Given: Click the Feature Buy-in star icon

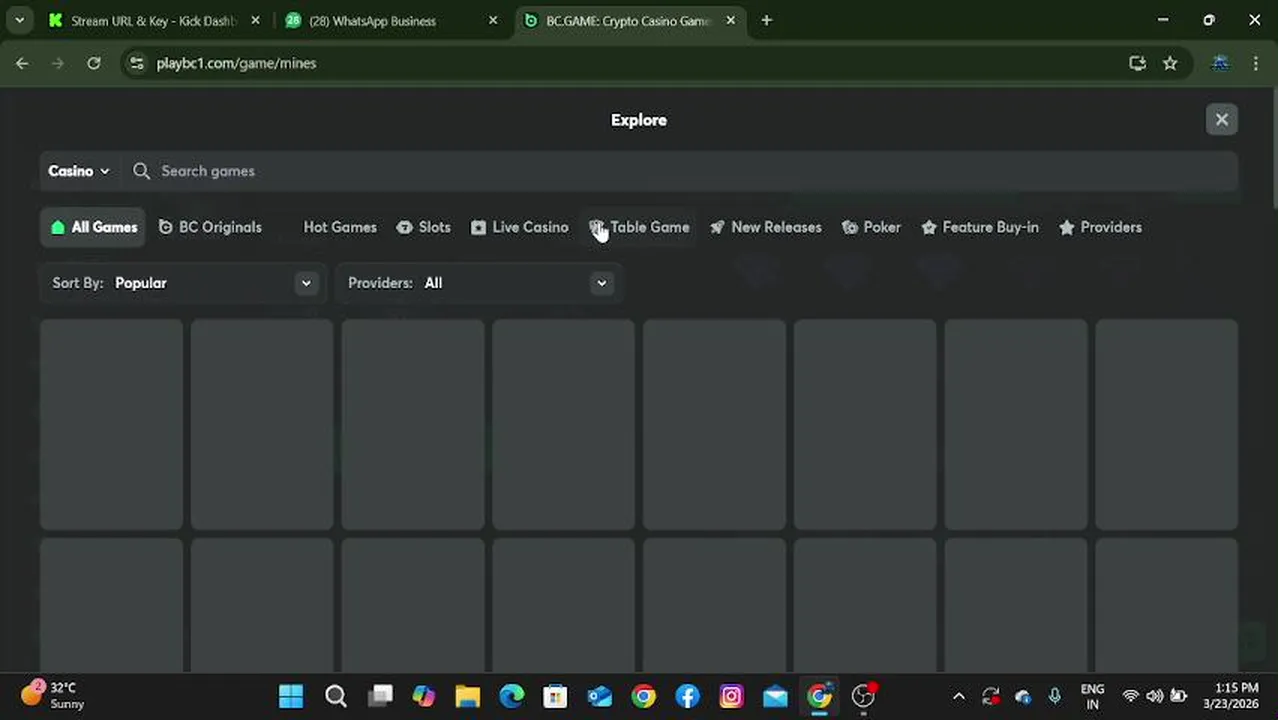Looking at the screenshot, I should (929, 227).
